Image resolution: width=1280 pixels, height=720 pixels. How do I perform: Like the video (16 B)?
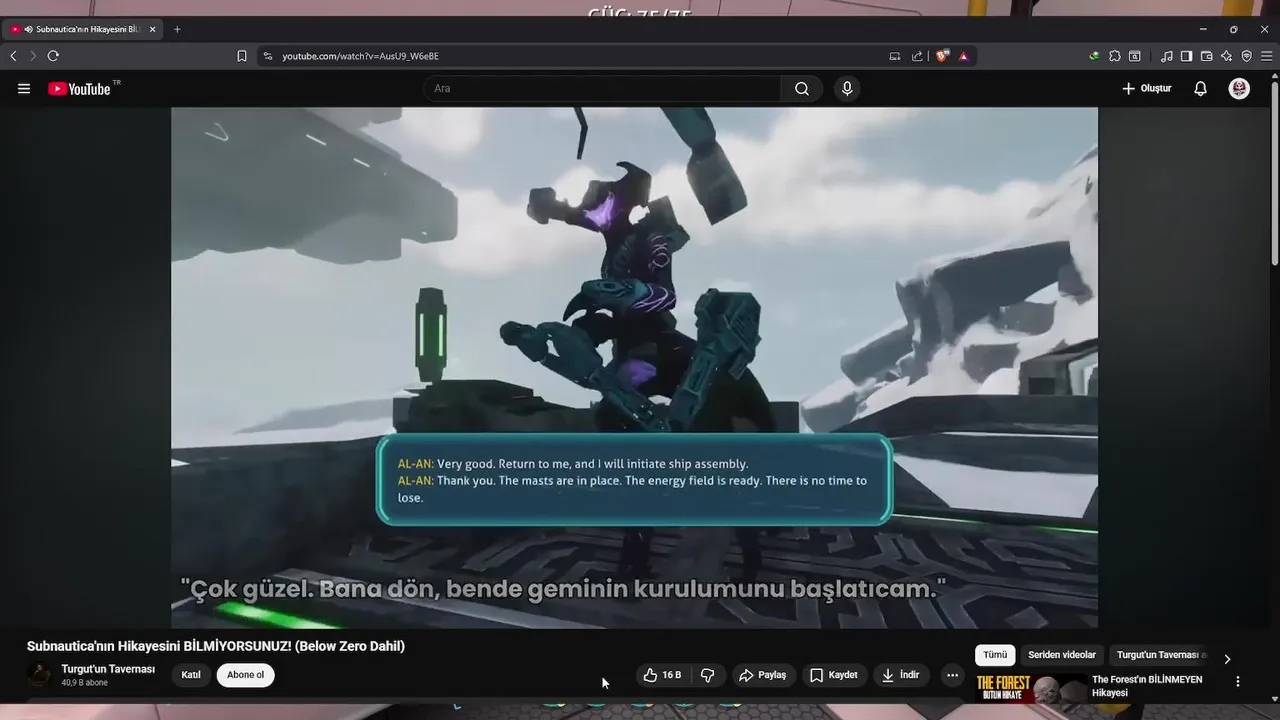[662, 675]
